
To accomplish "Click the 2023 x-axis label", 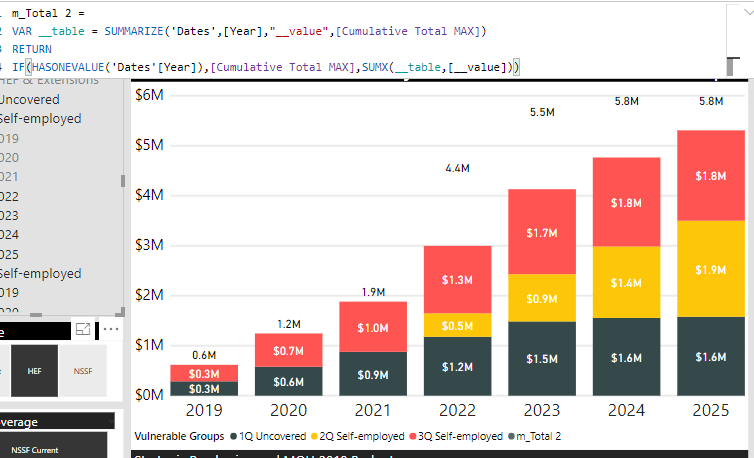I will 542,410.
